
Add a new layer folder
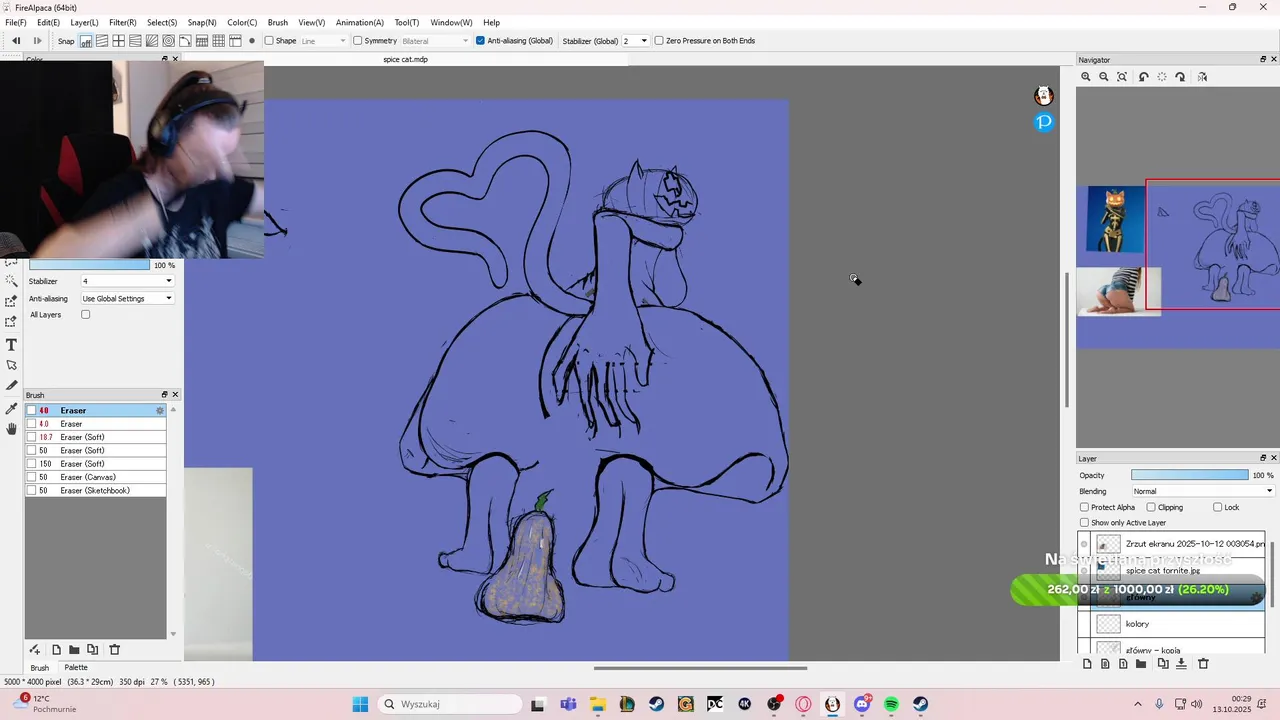pyautogui.click(x=1141, y=664)
